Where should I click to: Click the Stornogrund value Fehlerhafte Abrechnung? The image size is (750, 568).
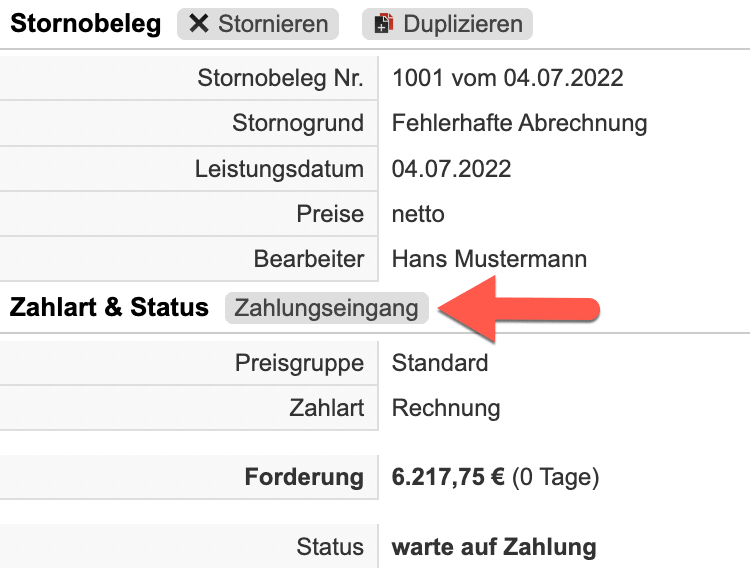(x=519, y=124)
